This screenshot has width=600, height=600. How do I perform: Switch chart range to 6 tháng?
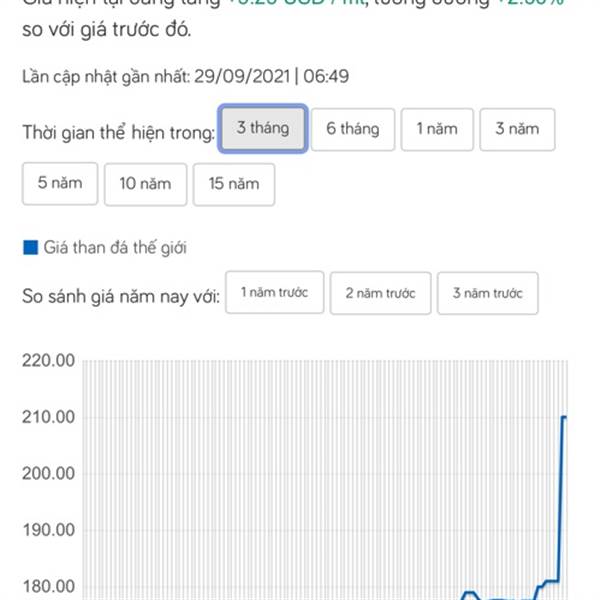point(353,129)
